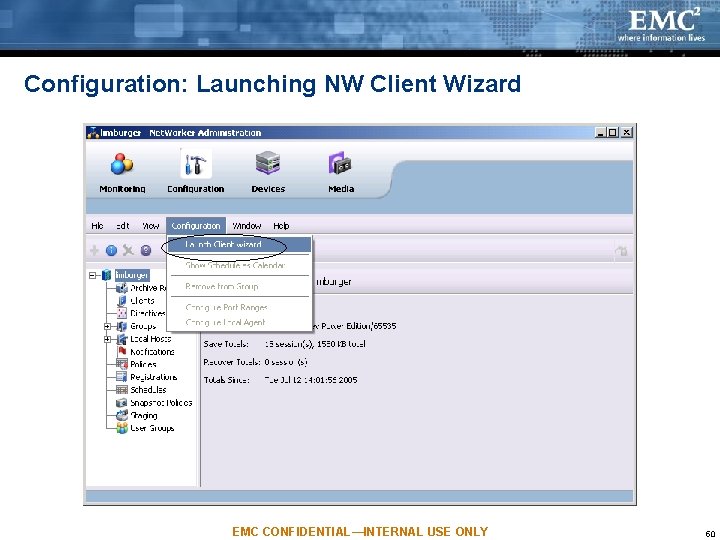The height and width of the screenshot is (540, 720).
Task: Select Registrations in the tree
Action: [x=153, y=377]
